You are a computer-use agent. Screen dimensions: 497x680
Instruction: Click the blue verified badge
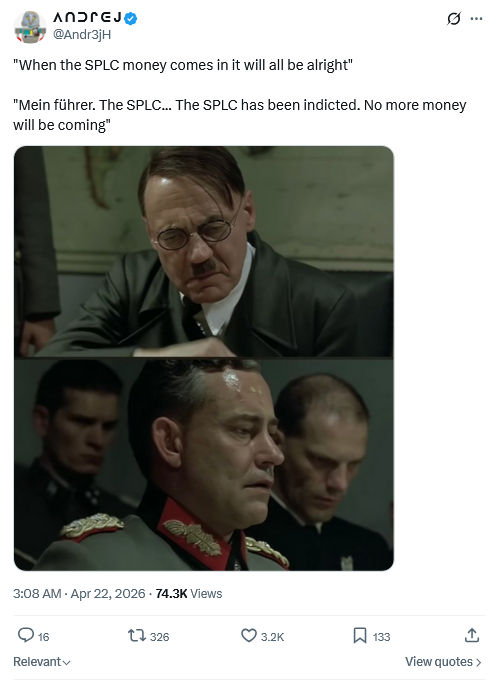(x=131, y=18)
